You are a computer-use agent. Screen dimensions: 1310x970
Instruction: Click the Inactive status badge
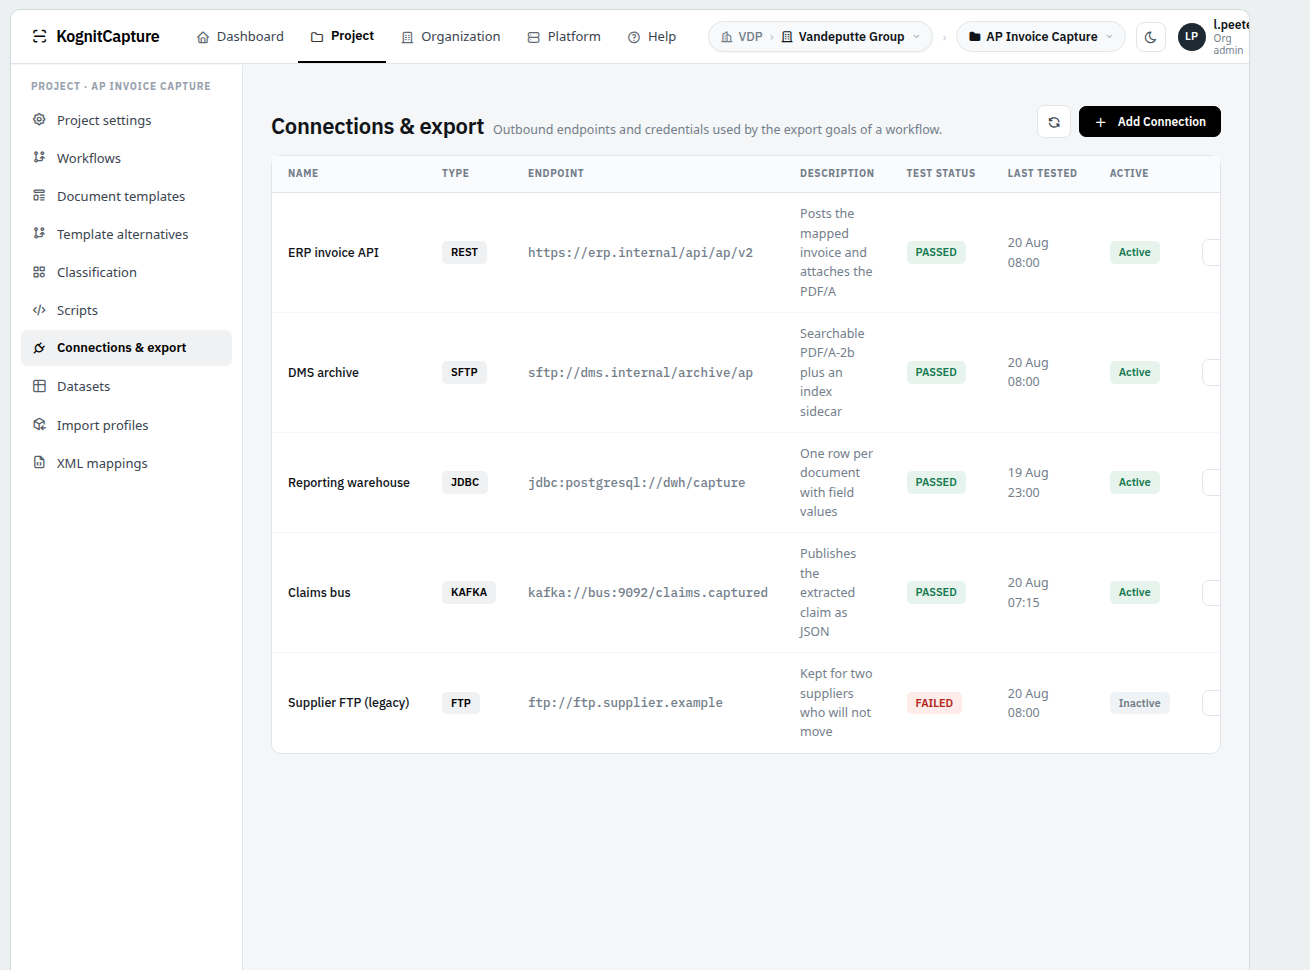click(x=1139, y=703)
